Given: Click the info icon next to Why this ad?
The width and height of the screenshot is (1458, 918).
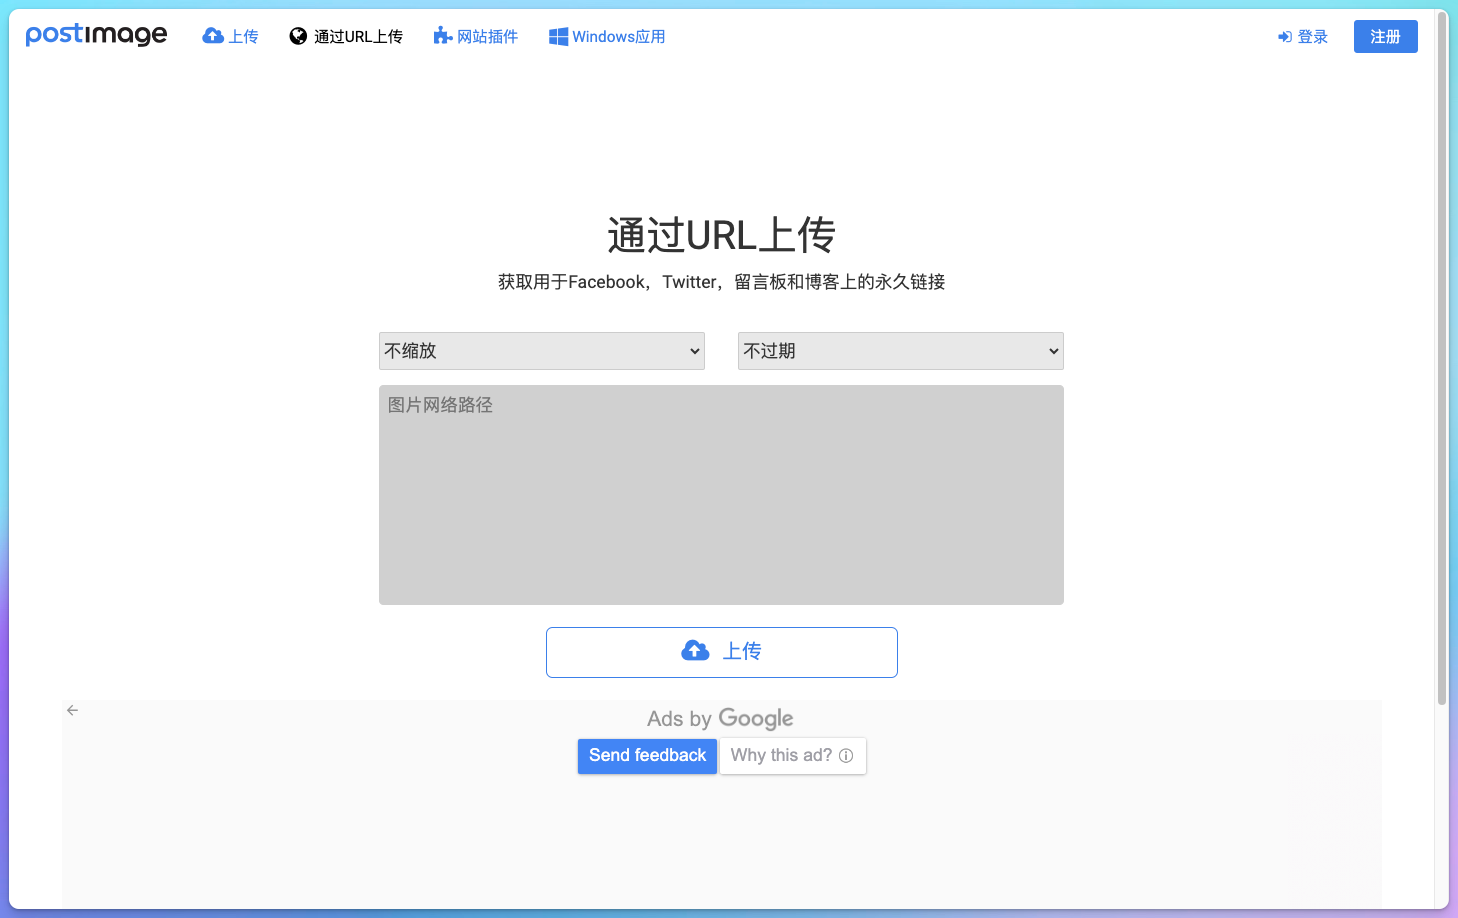Looking at the screenshot, I should click(x=845, y=756).
